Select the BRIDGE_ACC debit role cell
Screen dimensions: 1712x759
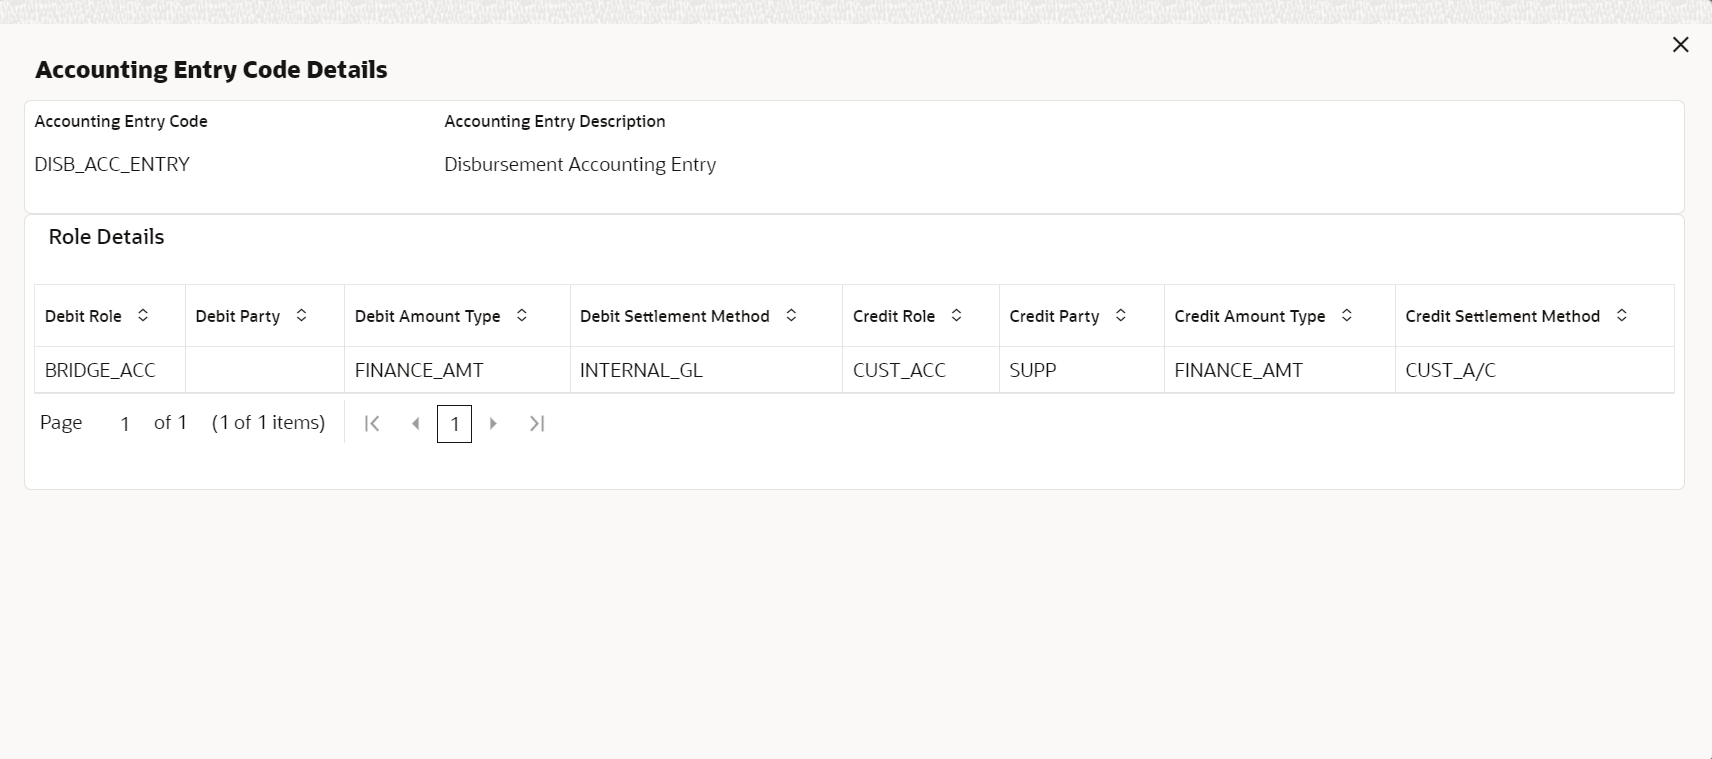pyautogui.click(x=100, y=370)
